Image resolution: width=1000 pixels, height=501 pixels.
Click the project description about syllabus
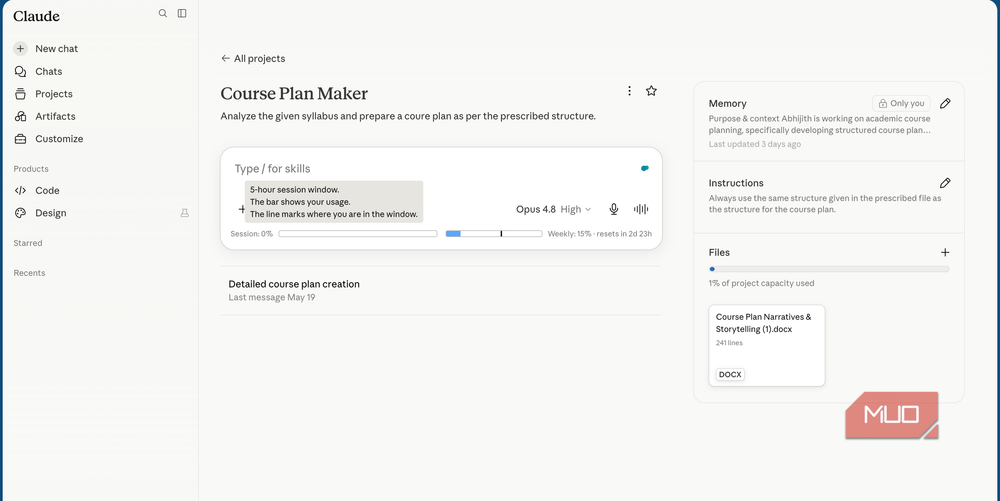point(408,117)
